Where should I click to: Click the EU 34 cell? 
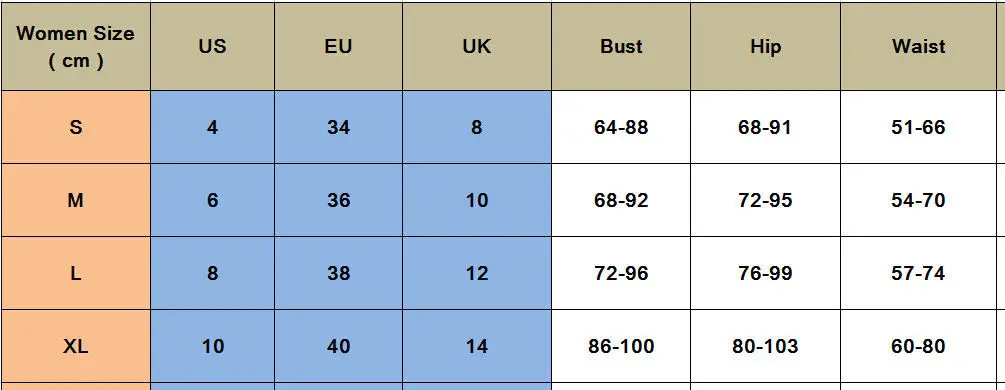coord(338,127)
